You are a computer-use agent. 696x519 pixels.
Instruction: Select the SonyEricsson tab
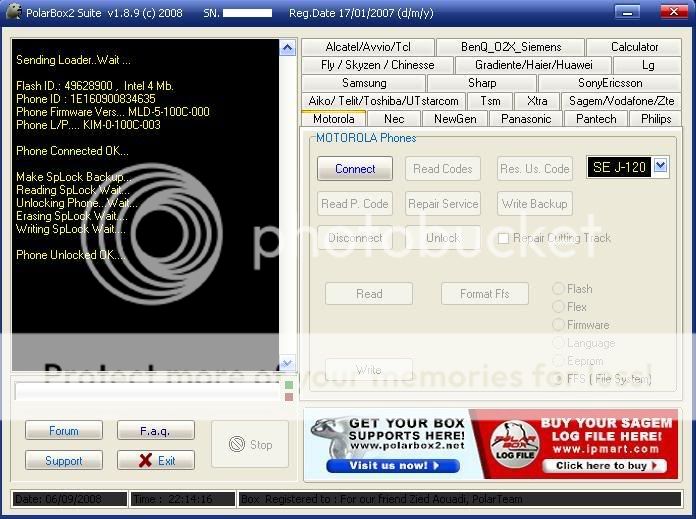tap(610, 83)
